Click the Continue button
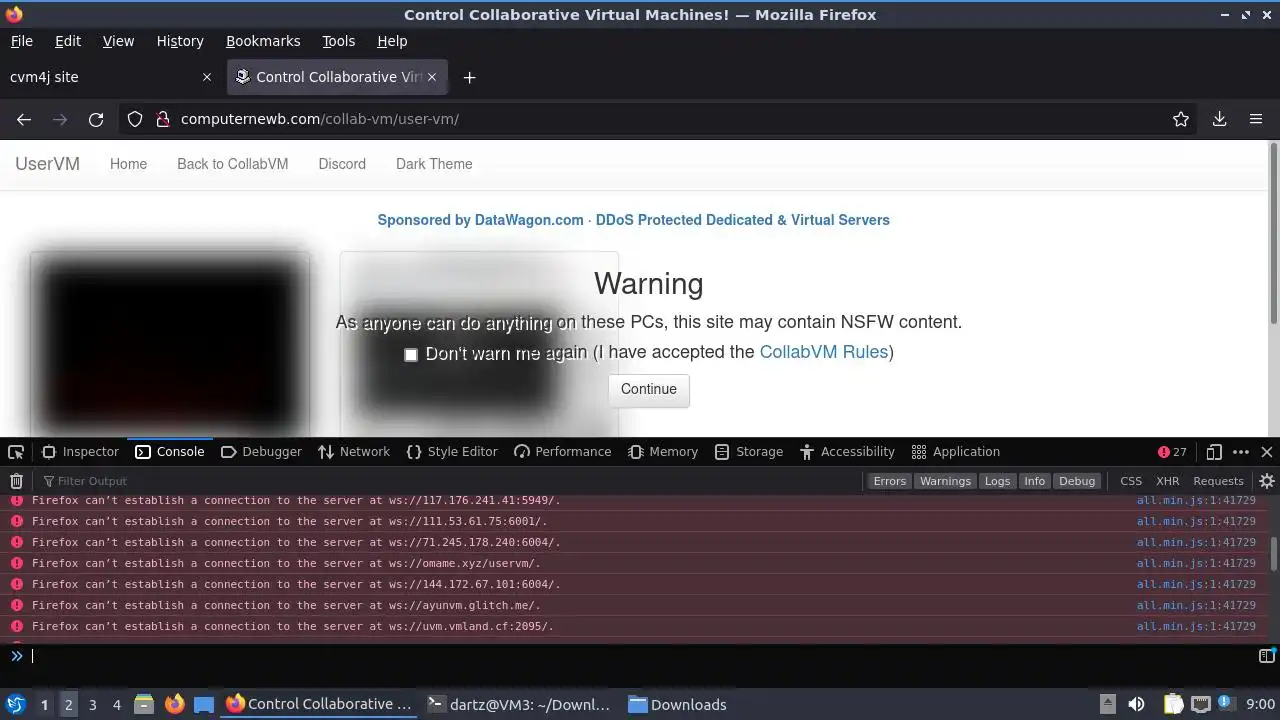This screenshot has height=720, width=1280. [649, 389]
